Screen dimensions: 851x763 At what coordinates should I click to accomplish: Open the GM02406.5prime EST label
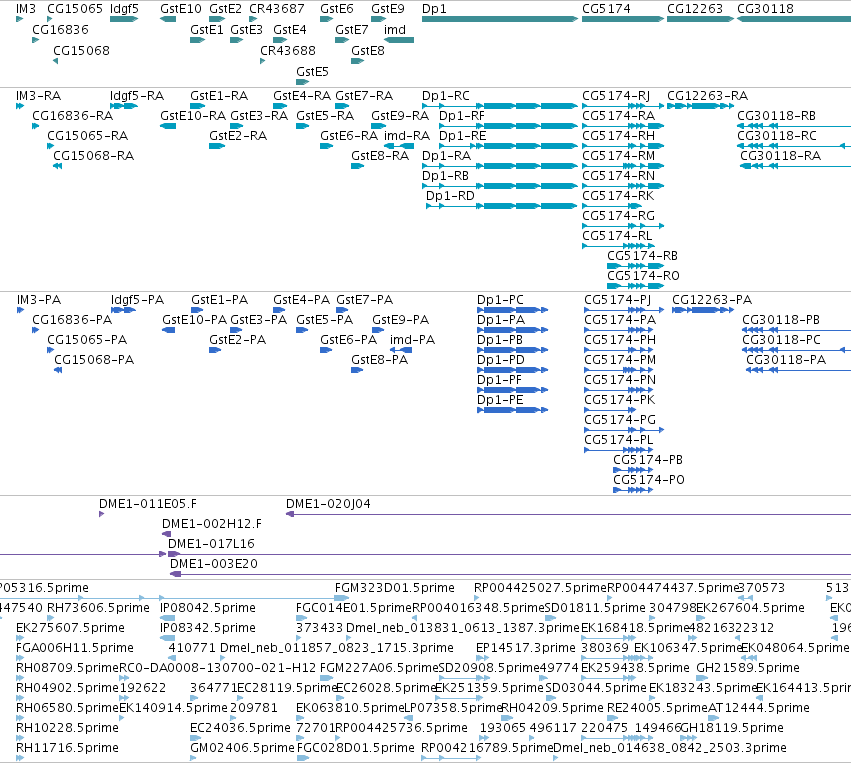pyautogui.click(x=242, y=748)
